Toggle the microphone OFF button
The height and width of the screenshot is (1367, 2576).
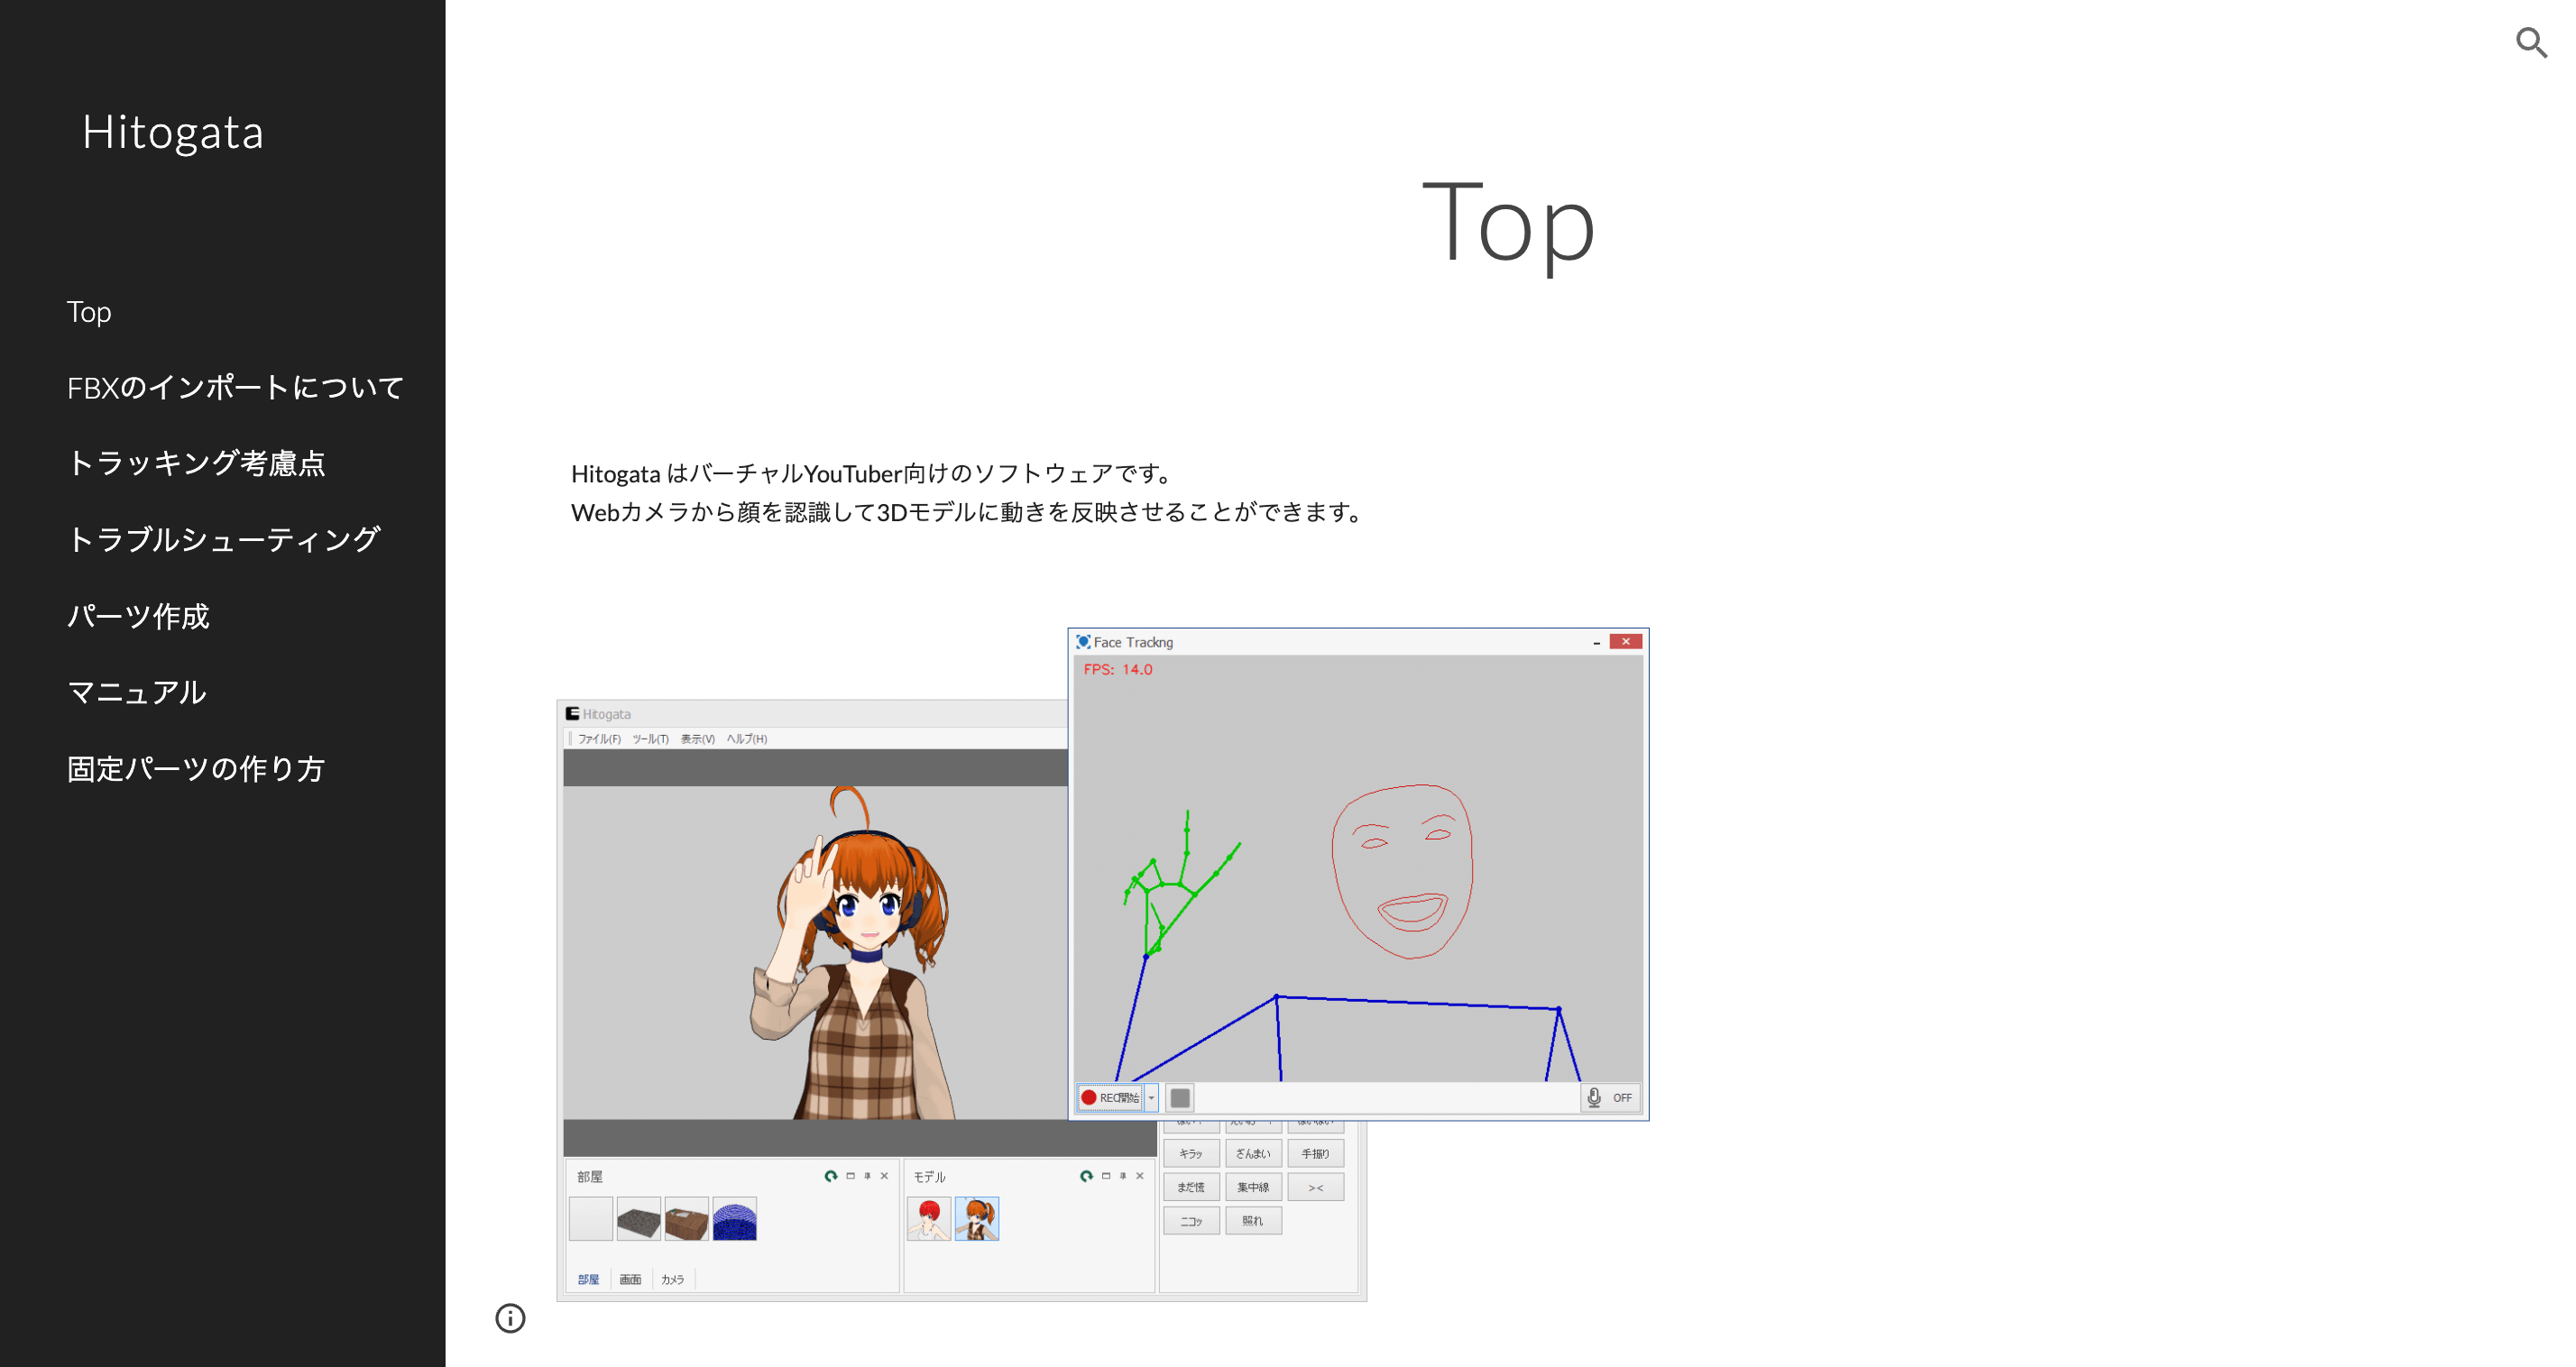click(x=1610, y=1098)
